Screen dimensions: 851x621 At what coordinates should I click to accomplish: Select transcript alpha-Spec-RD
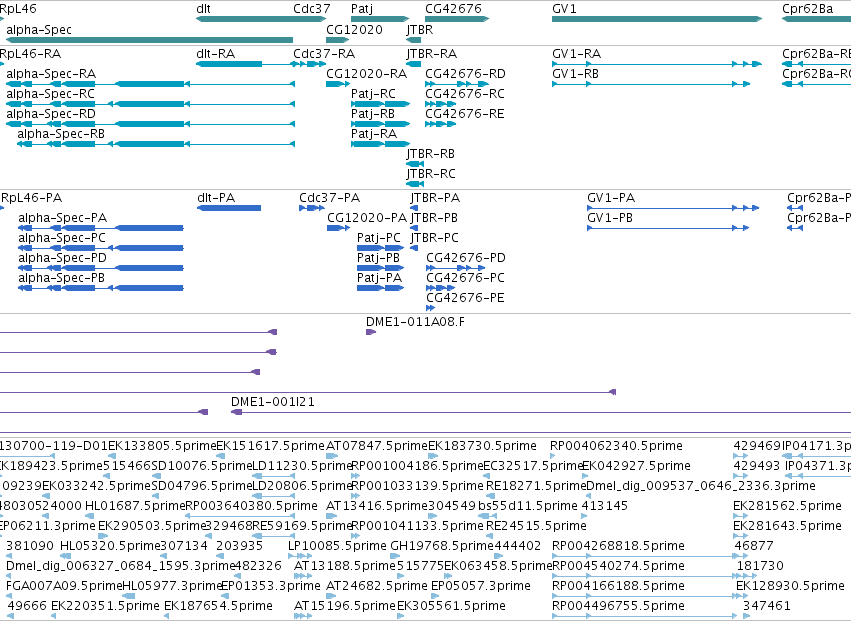tap(150, 124)
